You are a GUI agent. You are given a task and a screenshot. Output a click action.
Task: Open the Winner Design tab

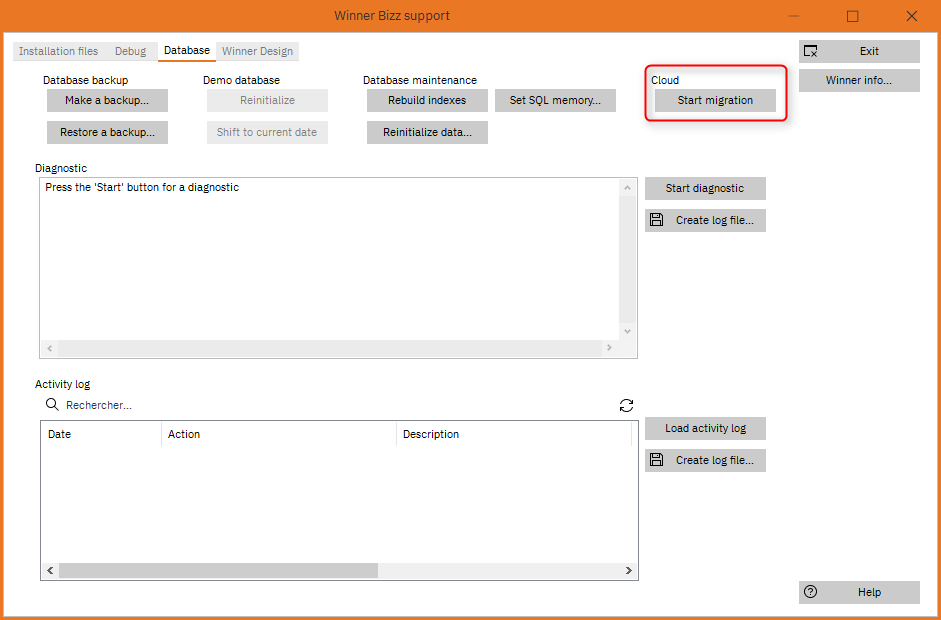257,51
